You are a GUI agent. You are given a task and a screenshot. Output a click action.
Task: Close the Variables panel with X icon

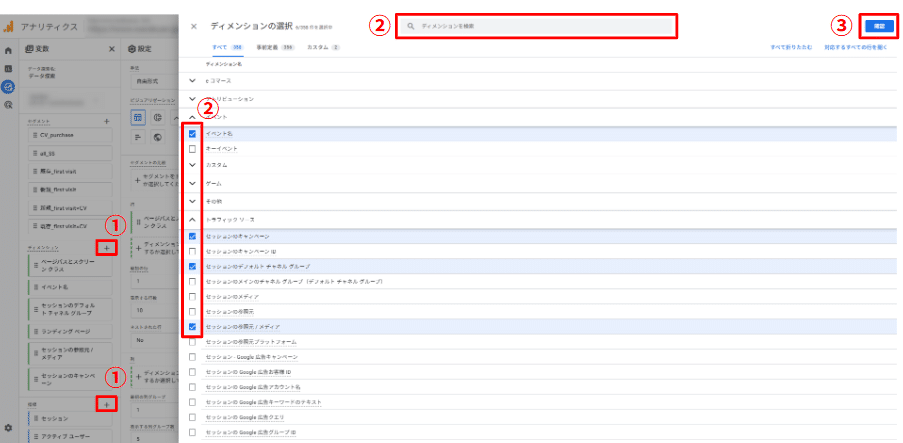click(112, 49)
